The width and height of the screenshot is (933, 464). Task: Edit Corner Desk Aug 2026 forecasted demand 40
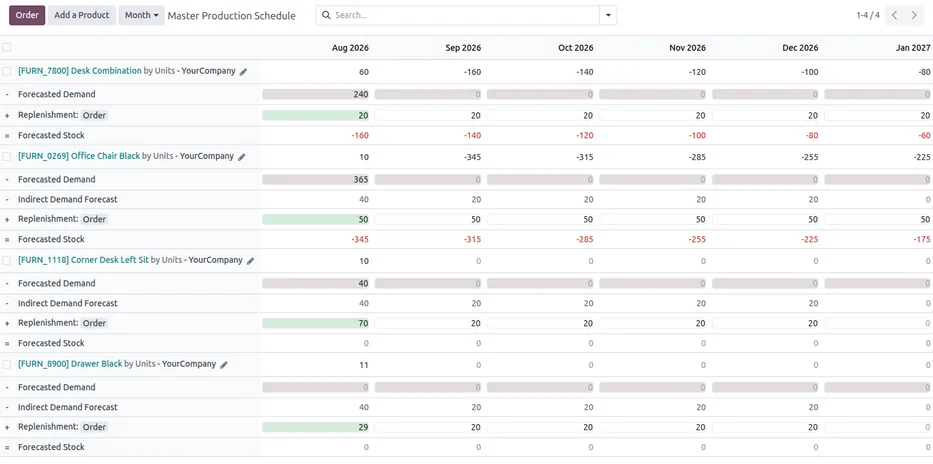pyautogui.click(x=315, y=283)
